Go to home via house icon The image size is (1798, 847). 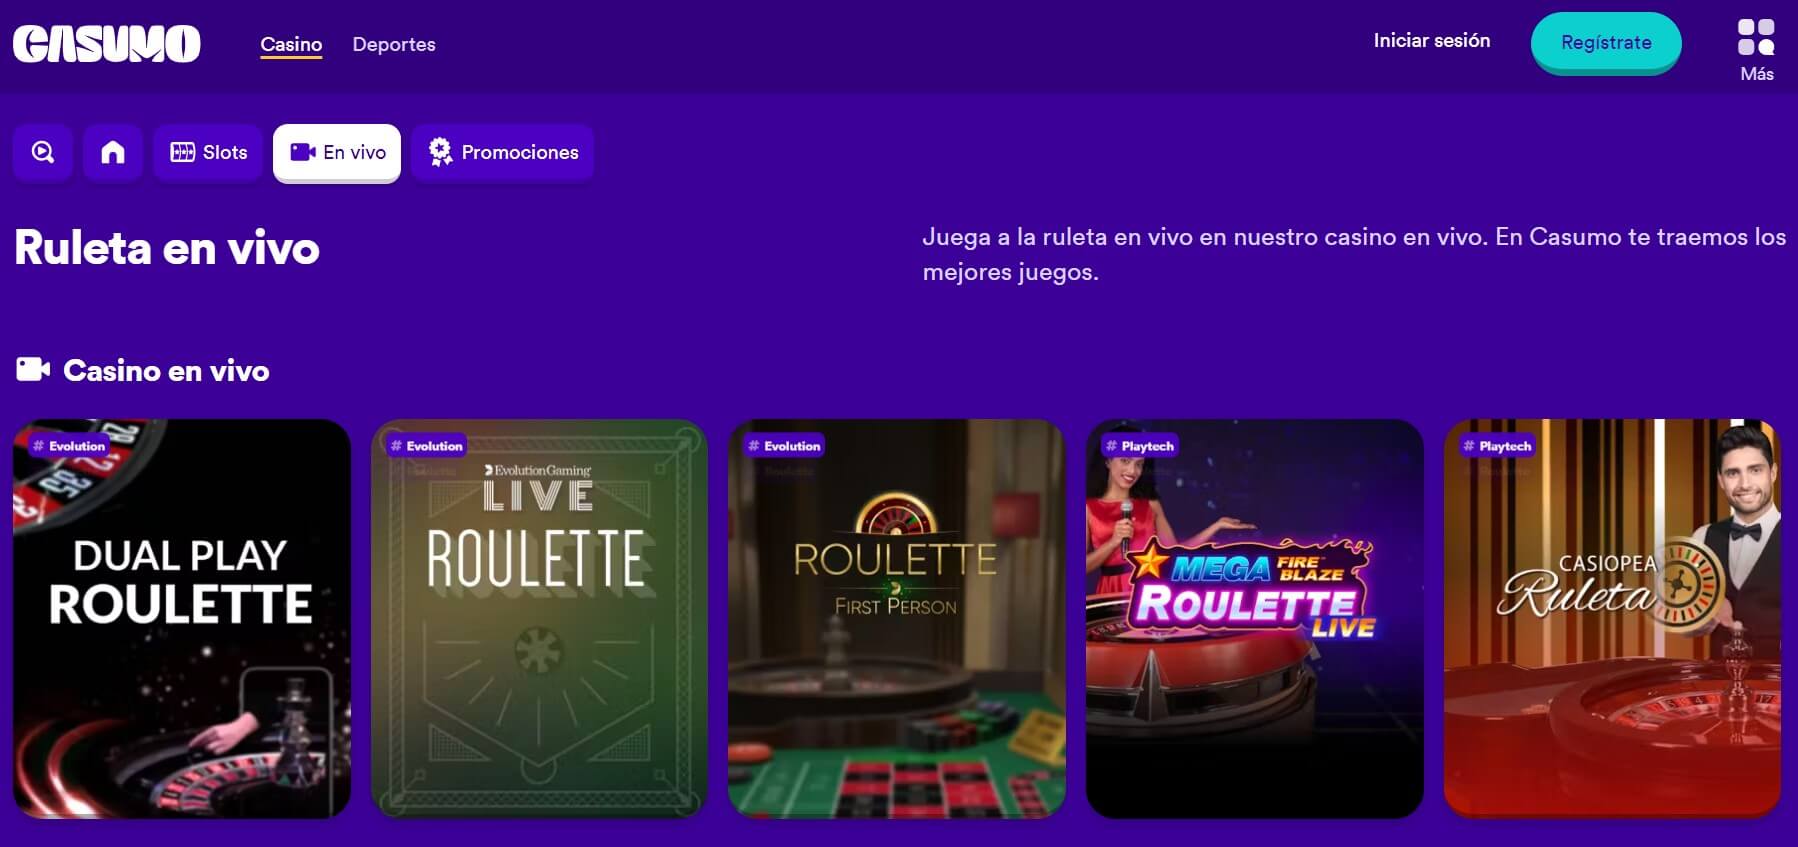click(x=113, y=152)
